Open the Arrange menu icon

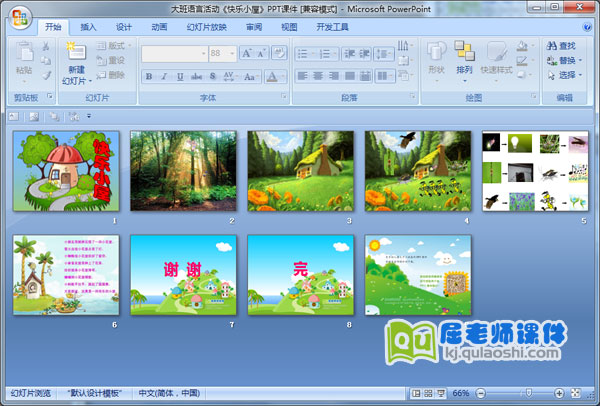[x=464, y=52]
